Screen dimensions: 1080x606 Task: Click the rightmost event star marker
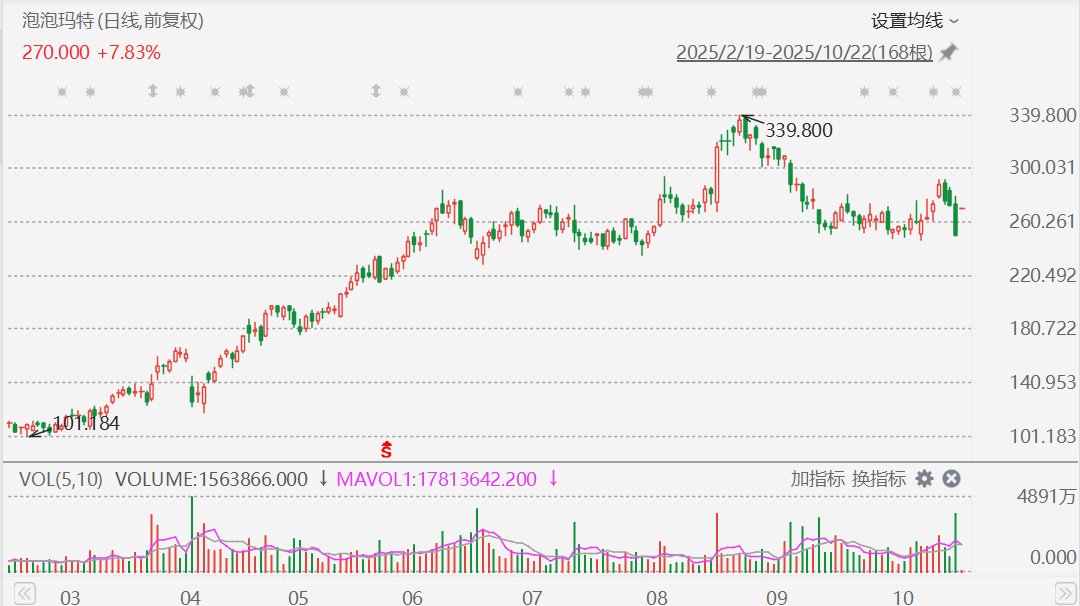pos(956,92)
